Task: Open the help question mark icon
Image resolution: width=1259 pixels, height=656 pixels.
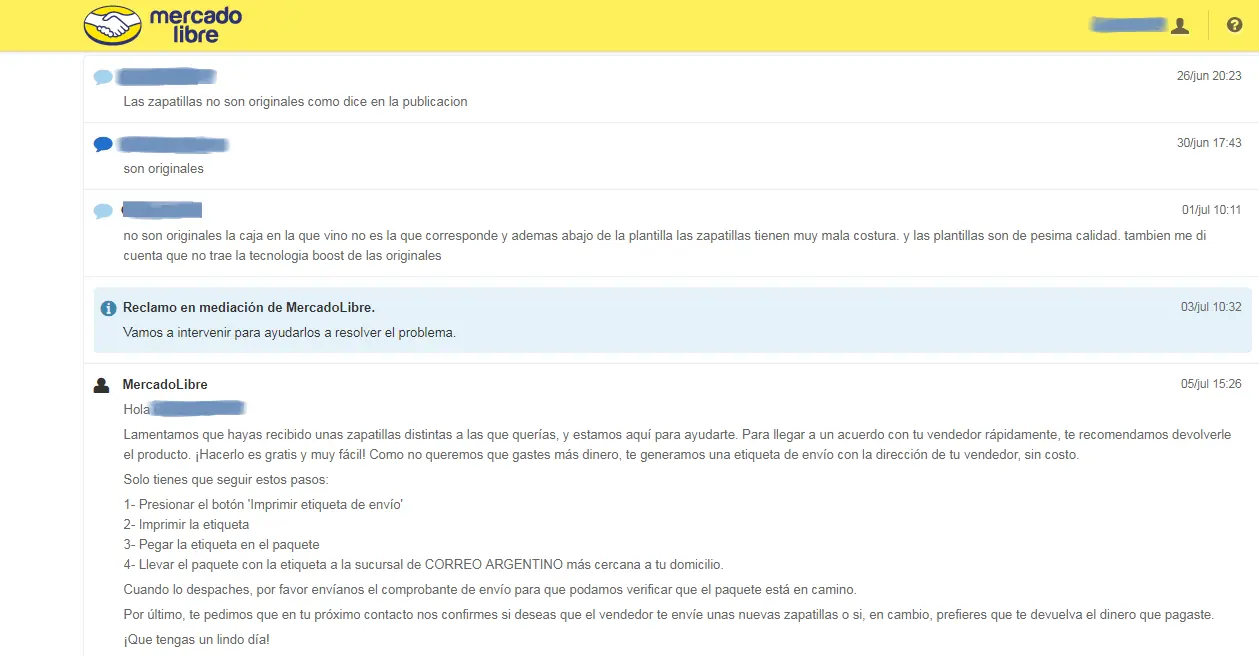Action: 1234,25
